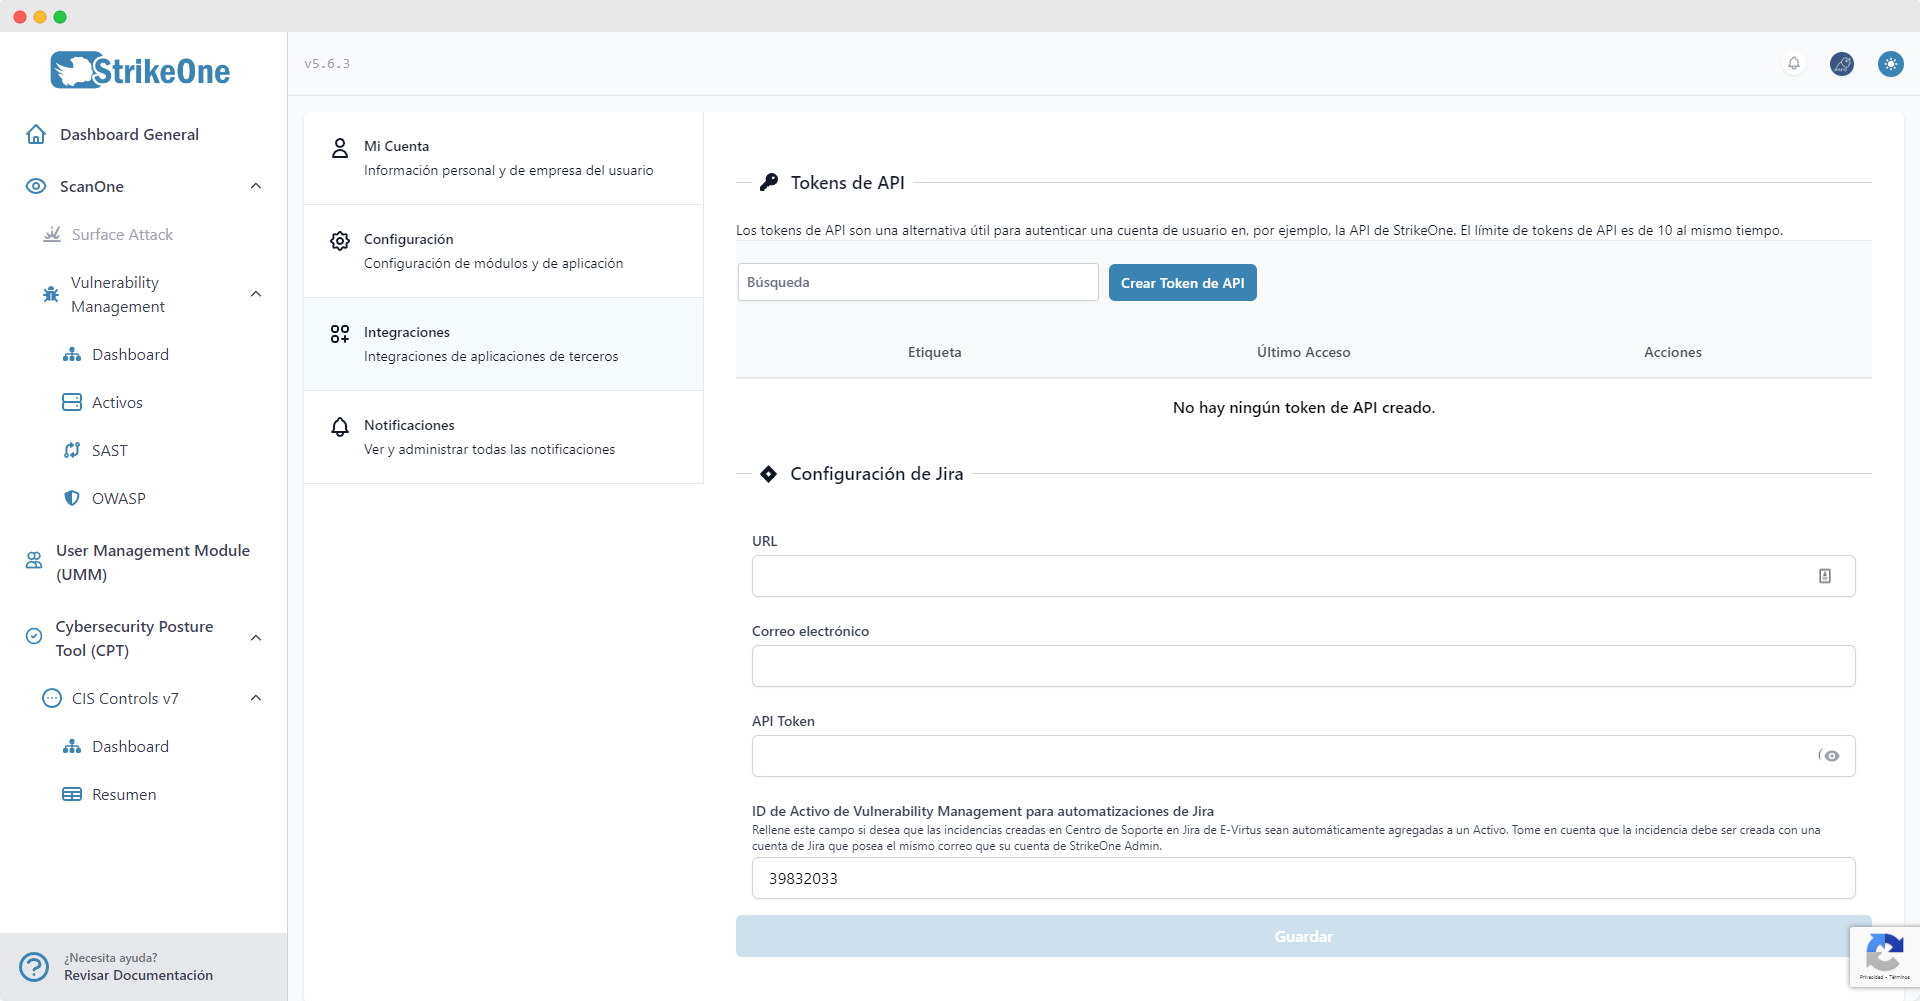Click the Surface Attack chart icon
This screenshot has width=1920, height=1001.
pos(52,234)
